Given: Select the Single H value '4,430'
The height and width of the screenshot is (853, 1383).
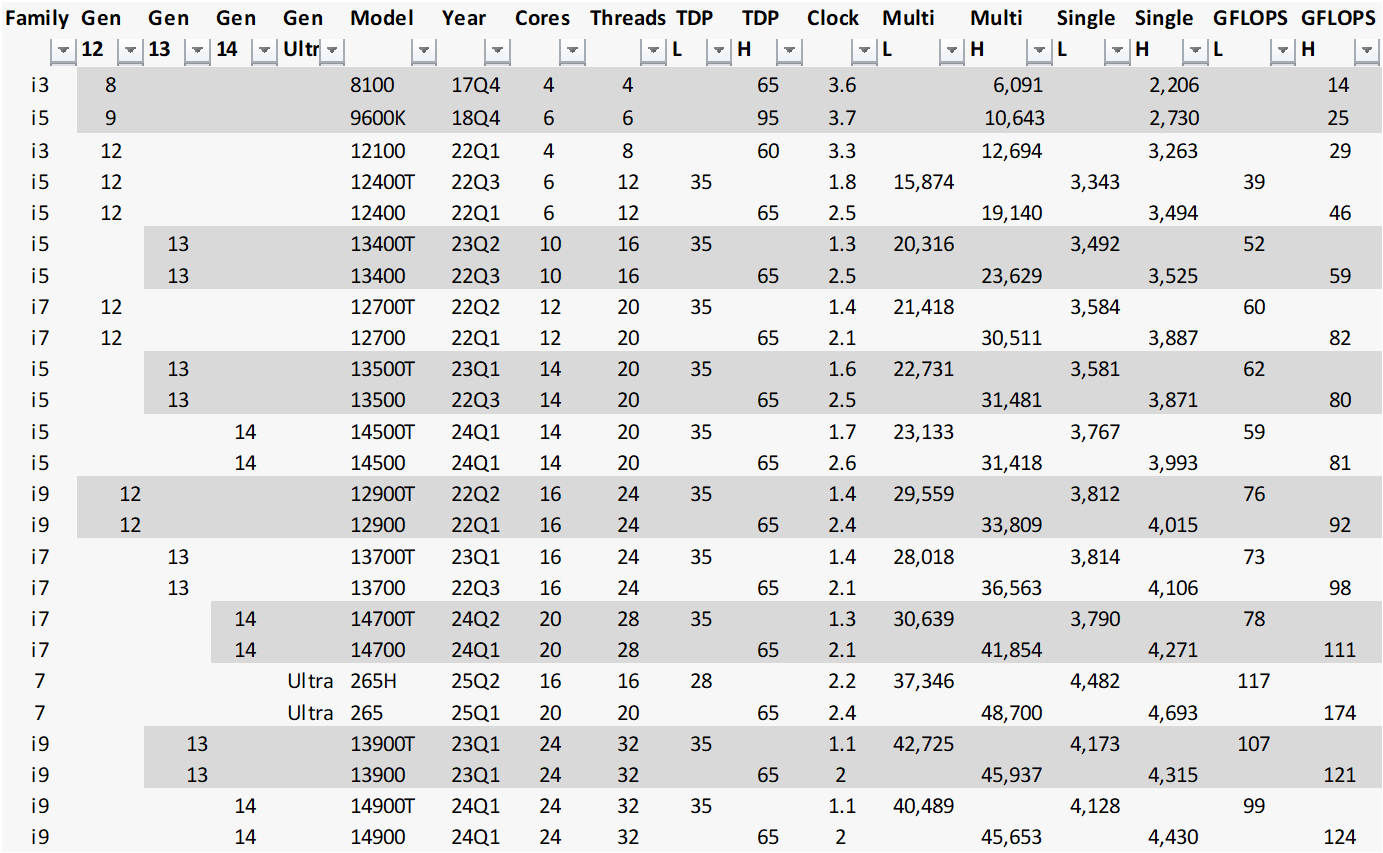Looking at the screenshot, I should pos(1174,837).
